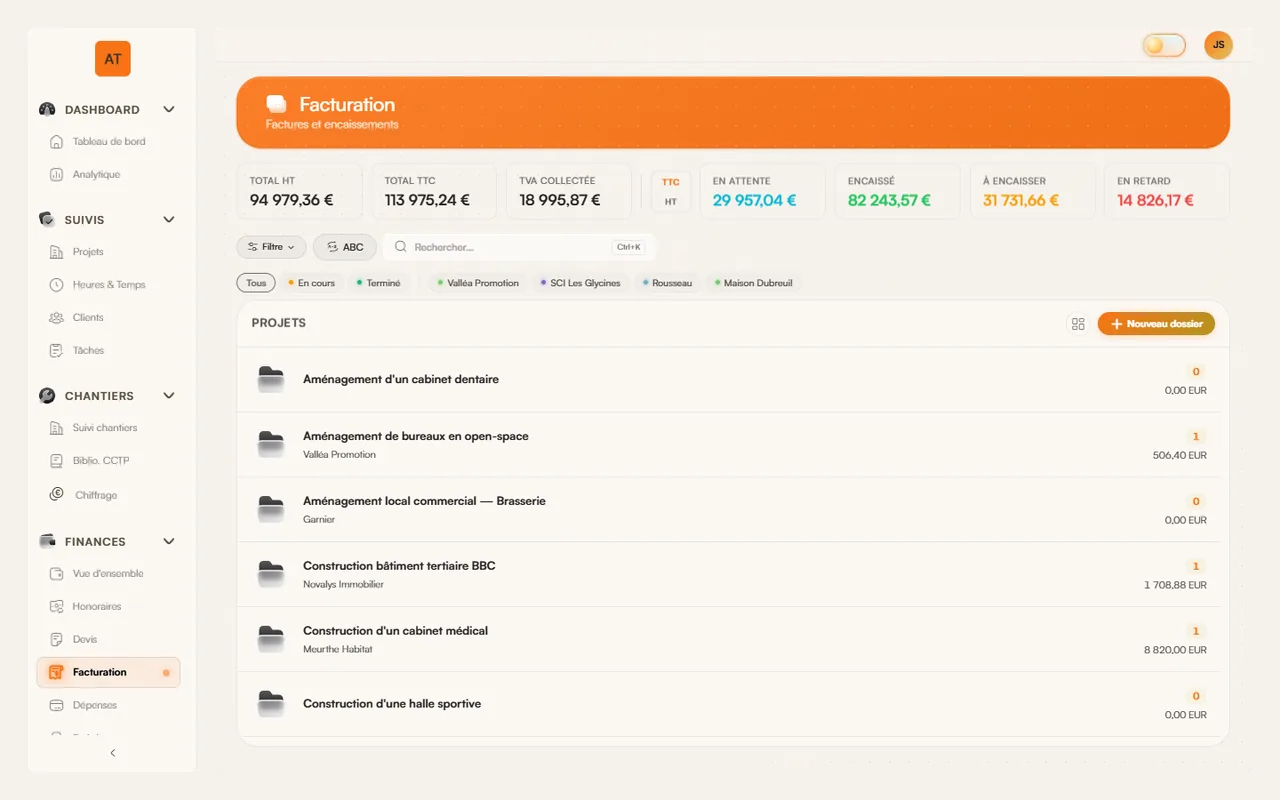Toggle the light/dark theme switch
Screen dimensions: 1280x800
pyautogui.click(x=1164, y=45)
